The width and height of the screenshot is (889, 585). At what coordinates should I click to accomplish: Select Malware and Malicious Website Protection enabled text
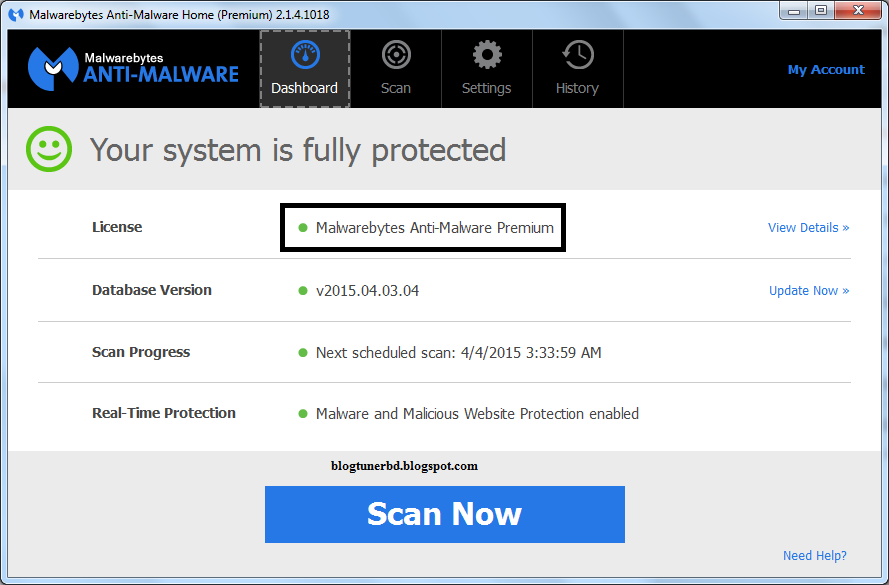(477, 414)
